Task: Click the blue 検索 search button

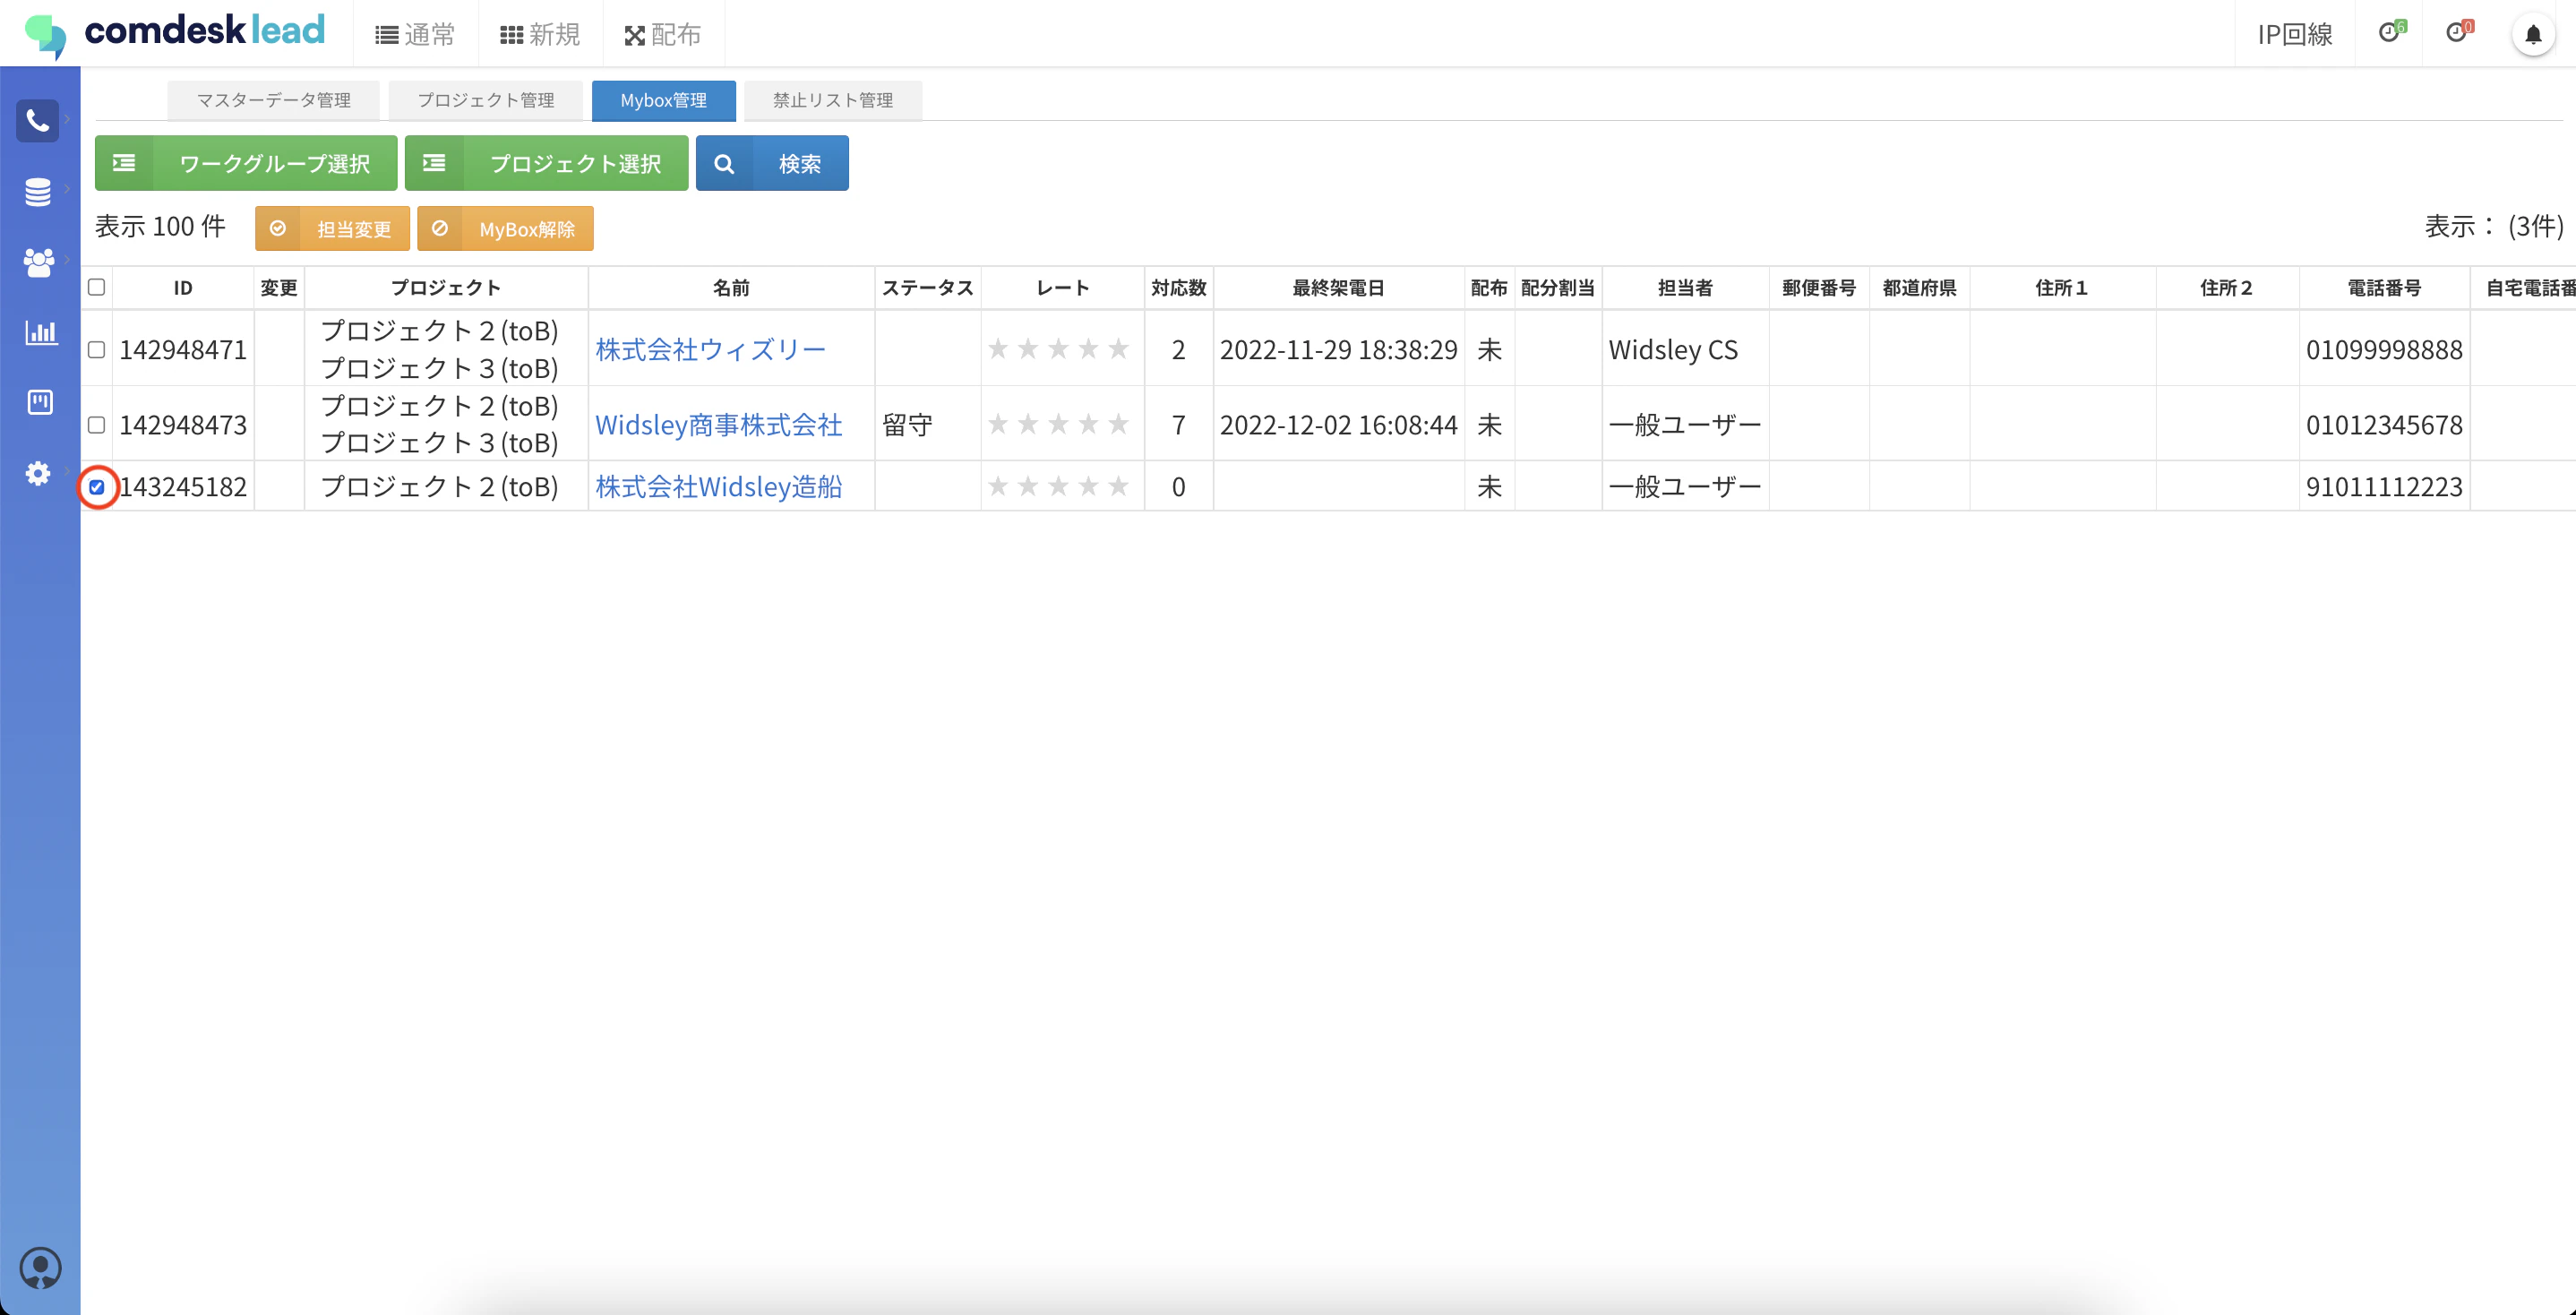Action: [773, 163]
